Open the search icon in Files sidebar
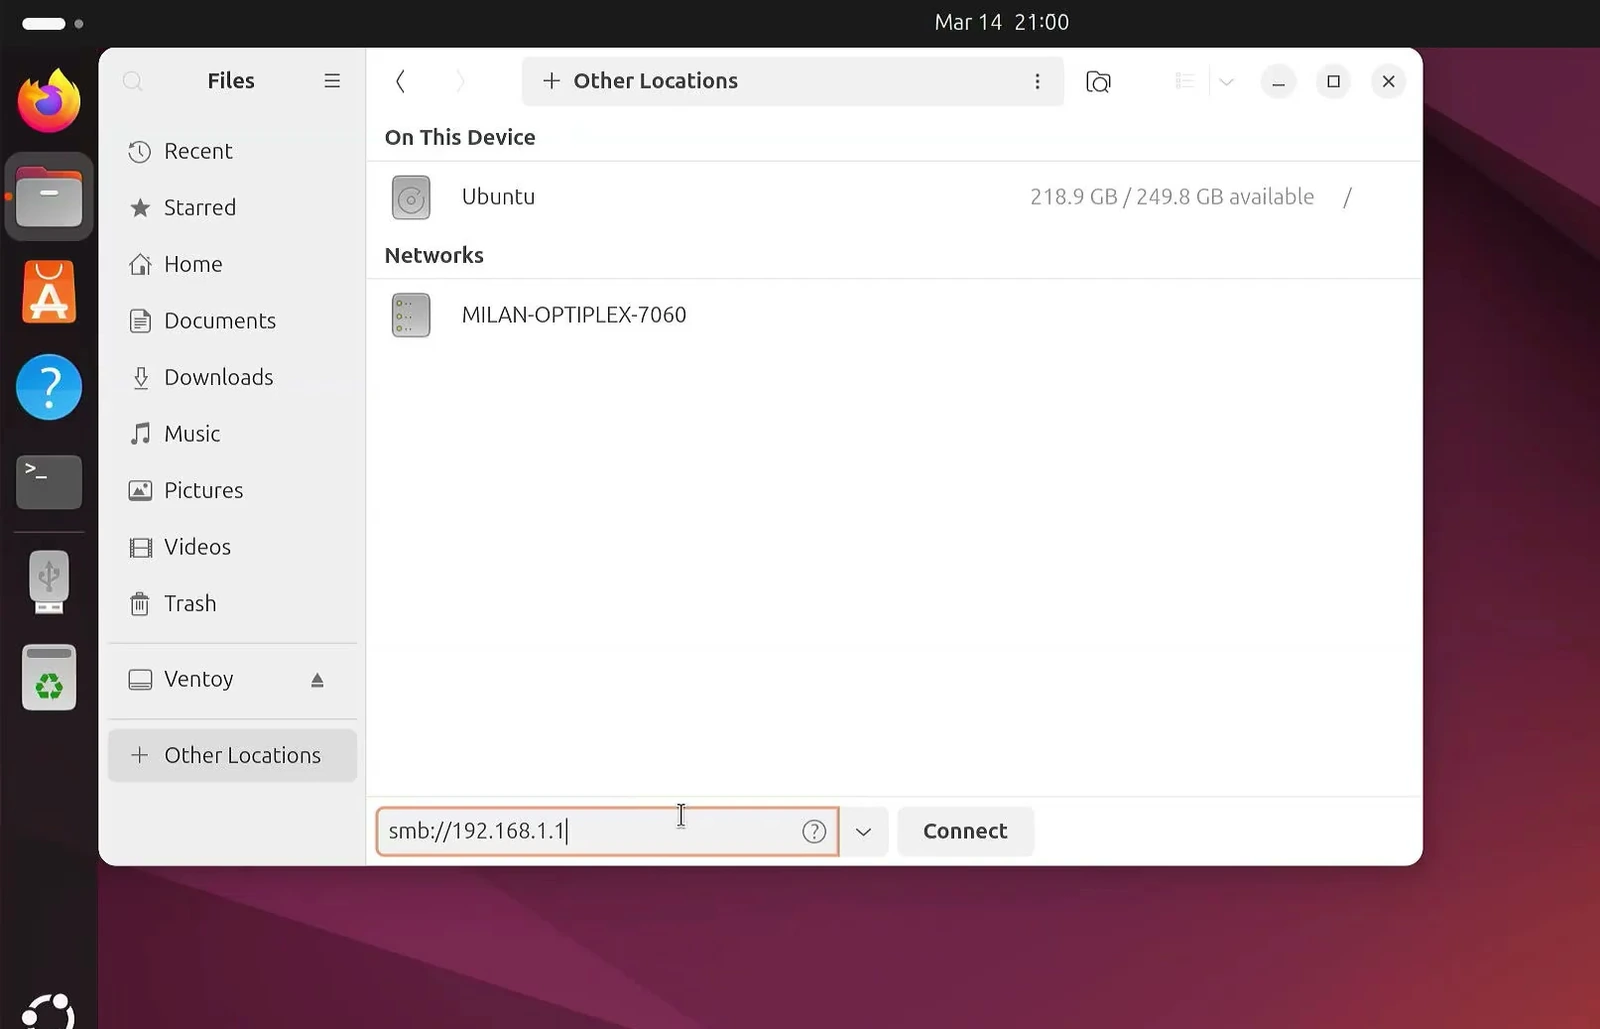 (133, 81)
